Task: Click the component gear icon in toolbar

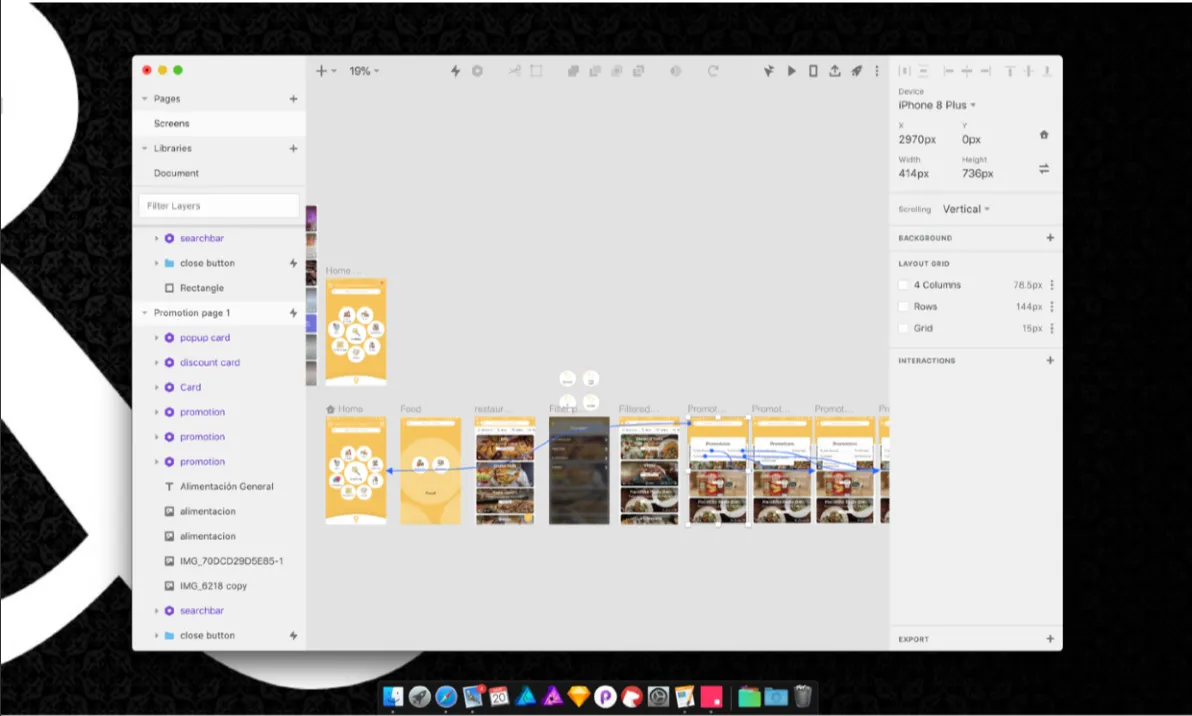Action: pos(477,71)
